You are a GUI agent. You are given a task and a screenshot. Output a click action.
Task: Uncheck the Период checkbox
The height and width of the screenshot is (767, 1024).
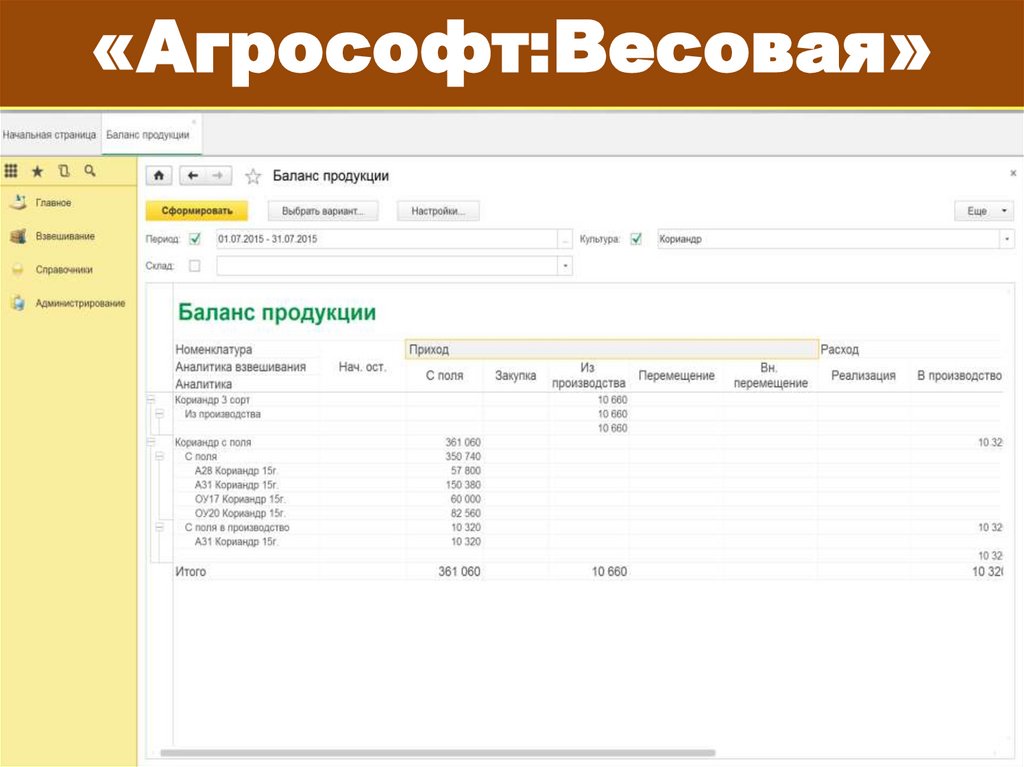click(195, 239)
